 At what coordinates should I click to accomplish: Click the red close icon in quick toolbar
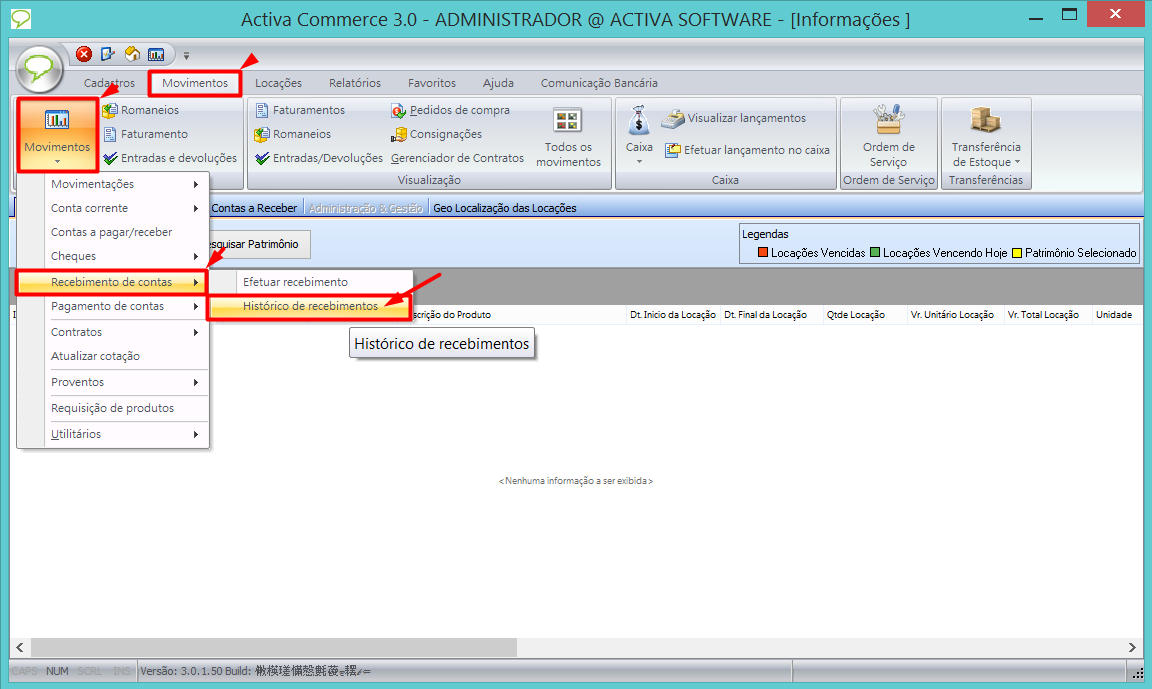(84, 55)
